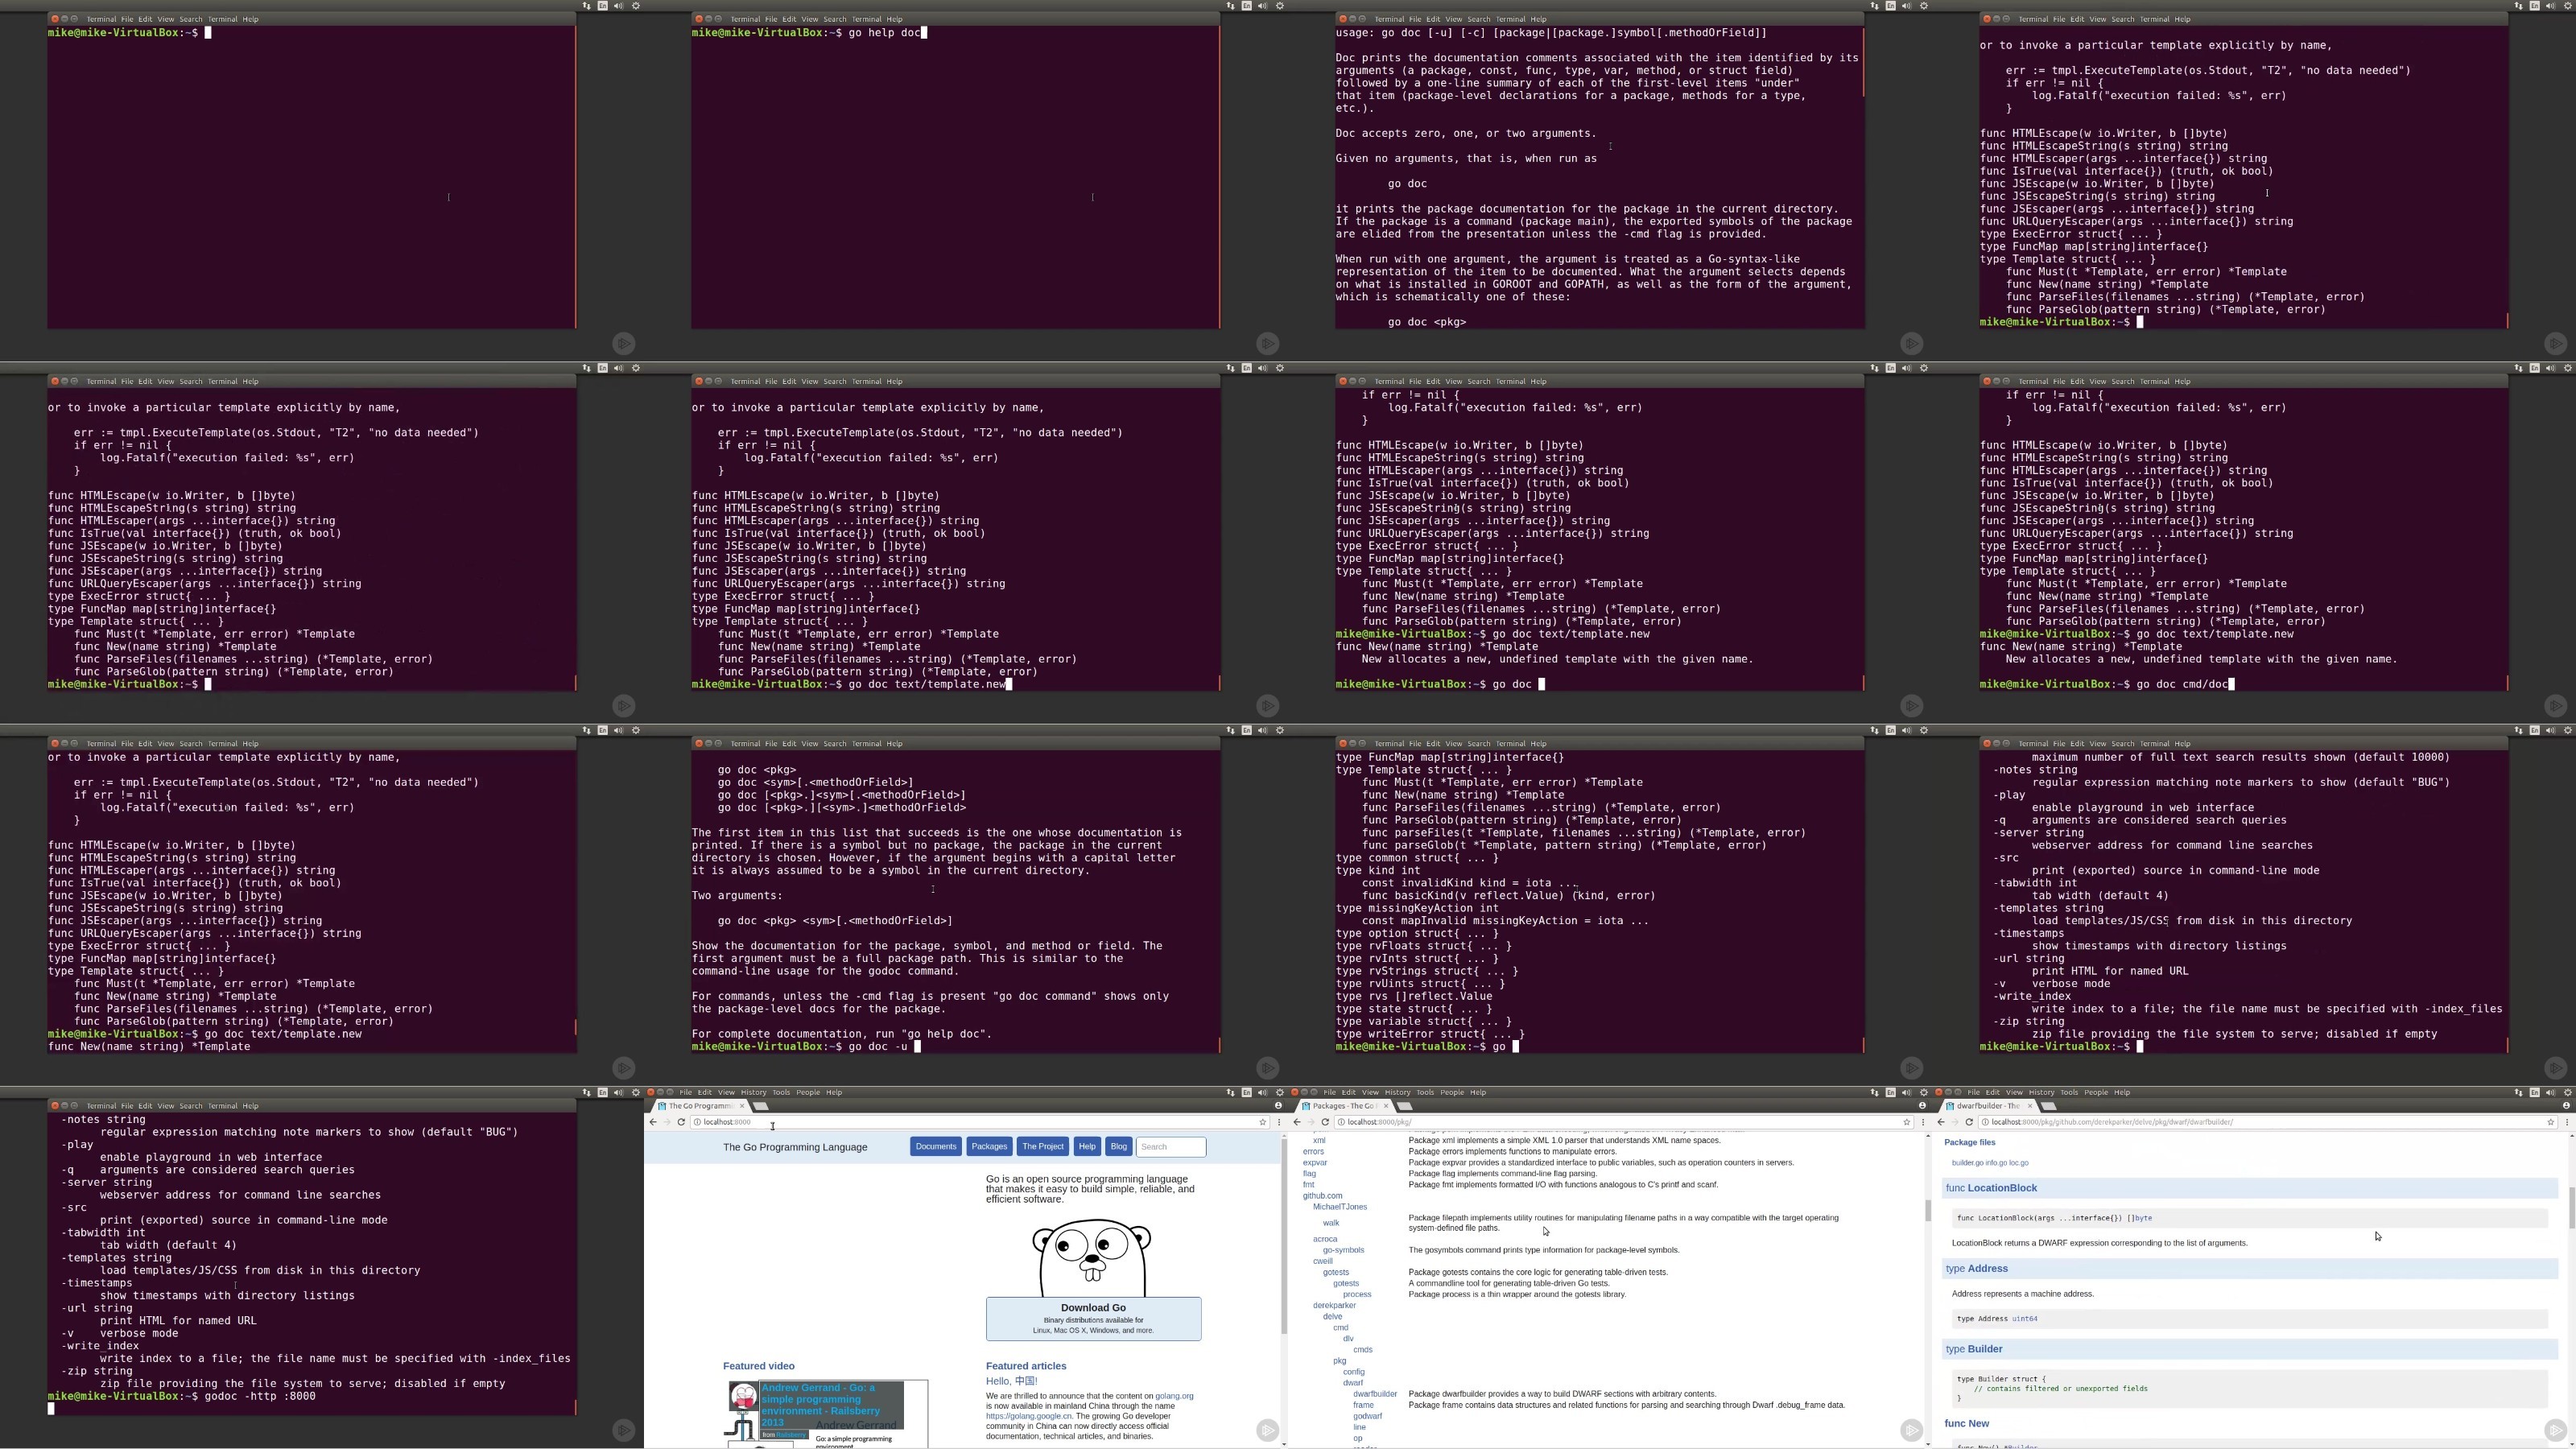Open a new tab beside the Packages tab

click(x=1404, y=1106)
